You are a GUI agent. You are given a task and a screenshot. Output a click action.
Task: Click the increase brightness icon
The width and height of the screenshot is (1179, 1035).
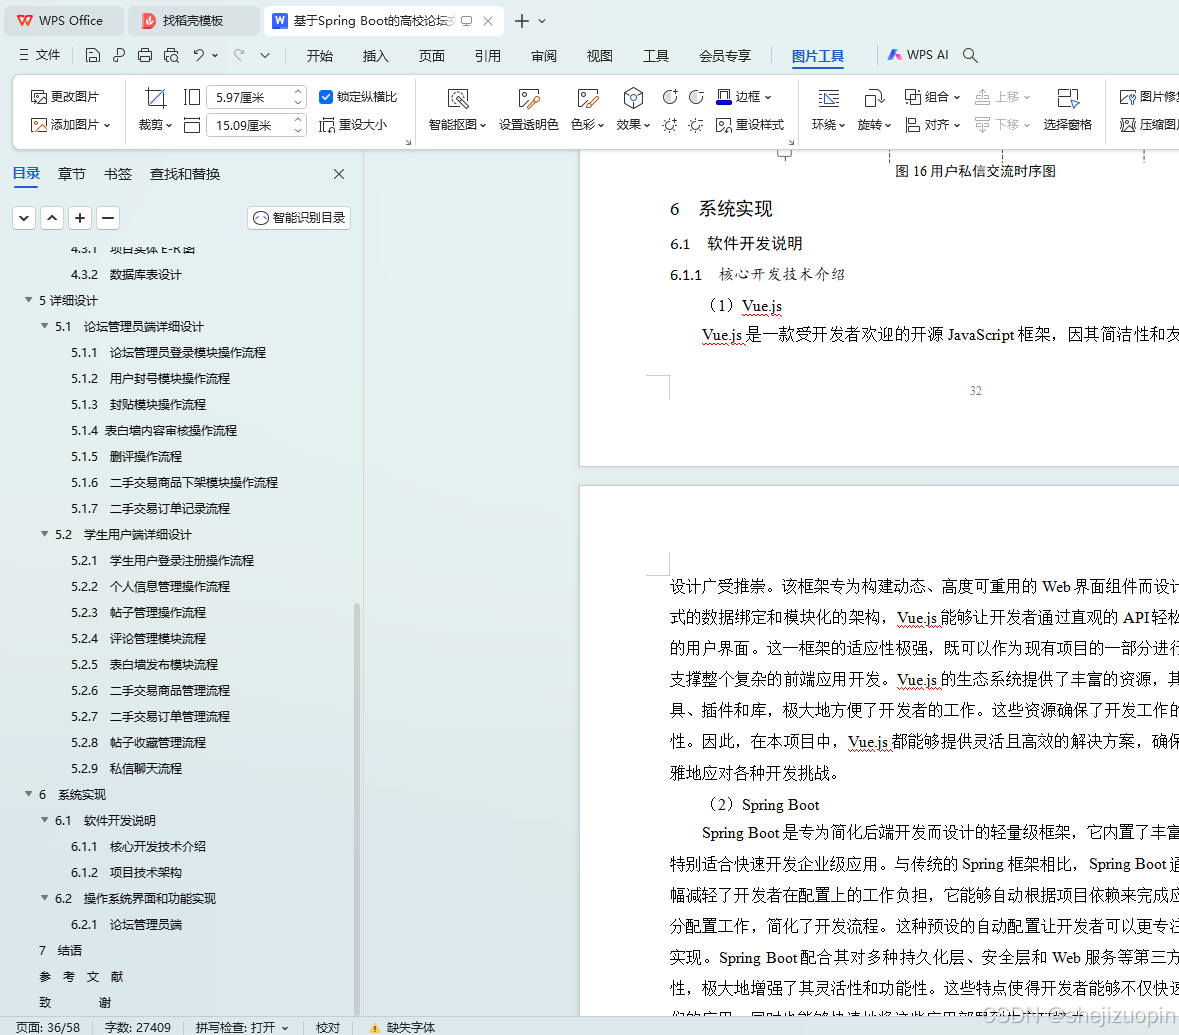click(670, 125)
